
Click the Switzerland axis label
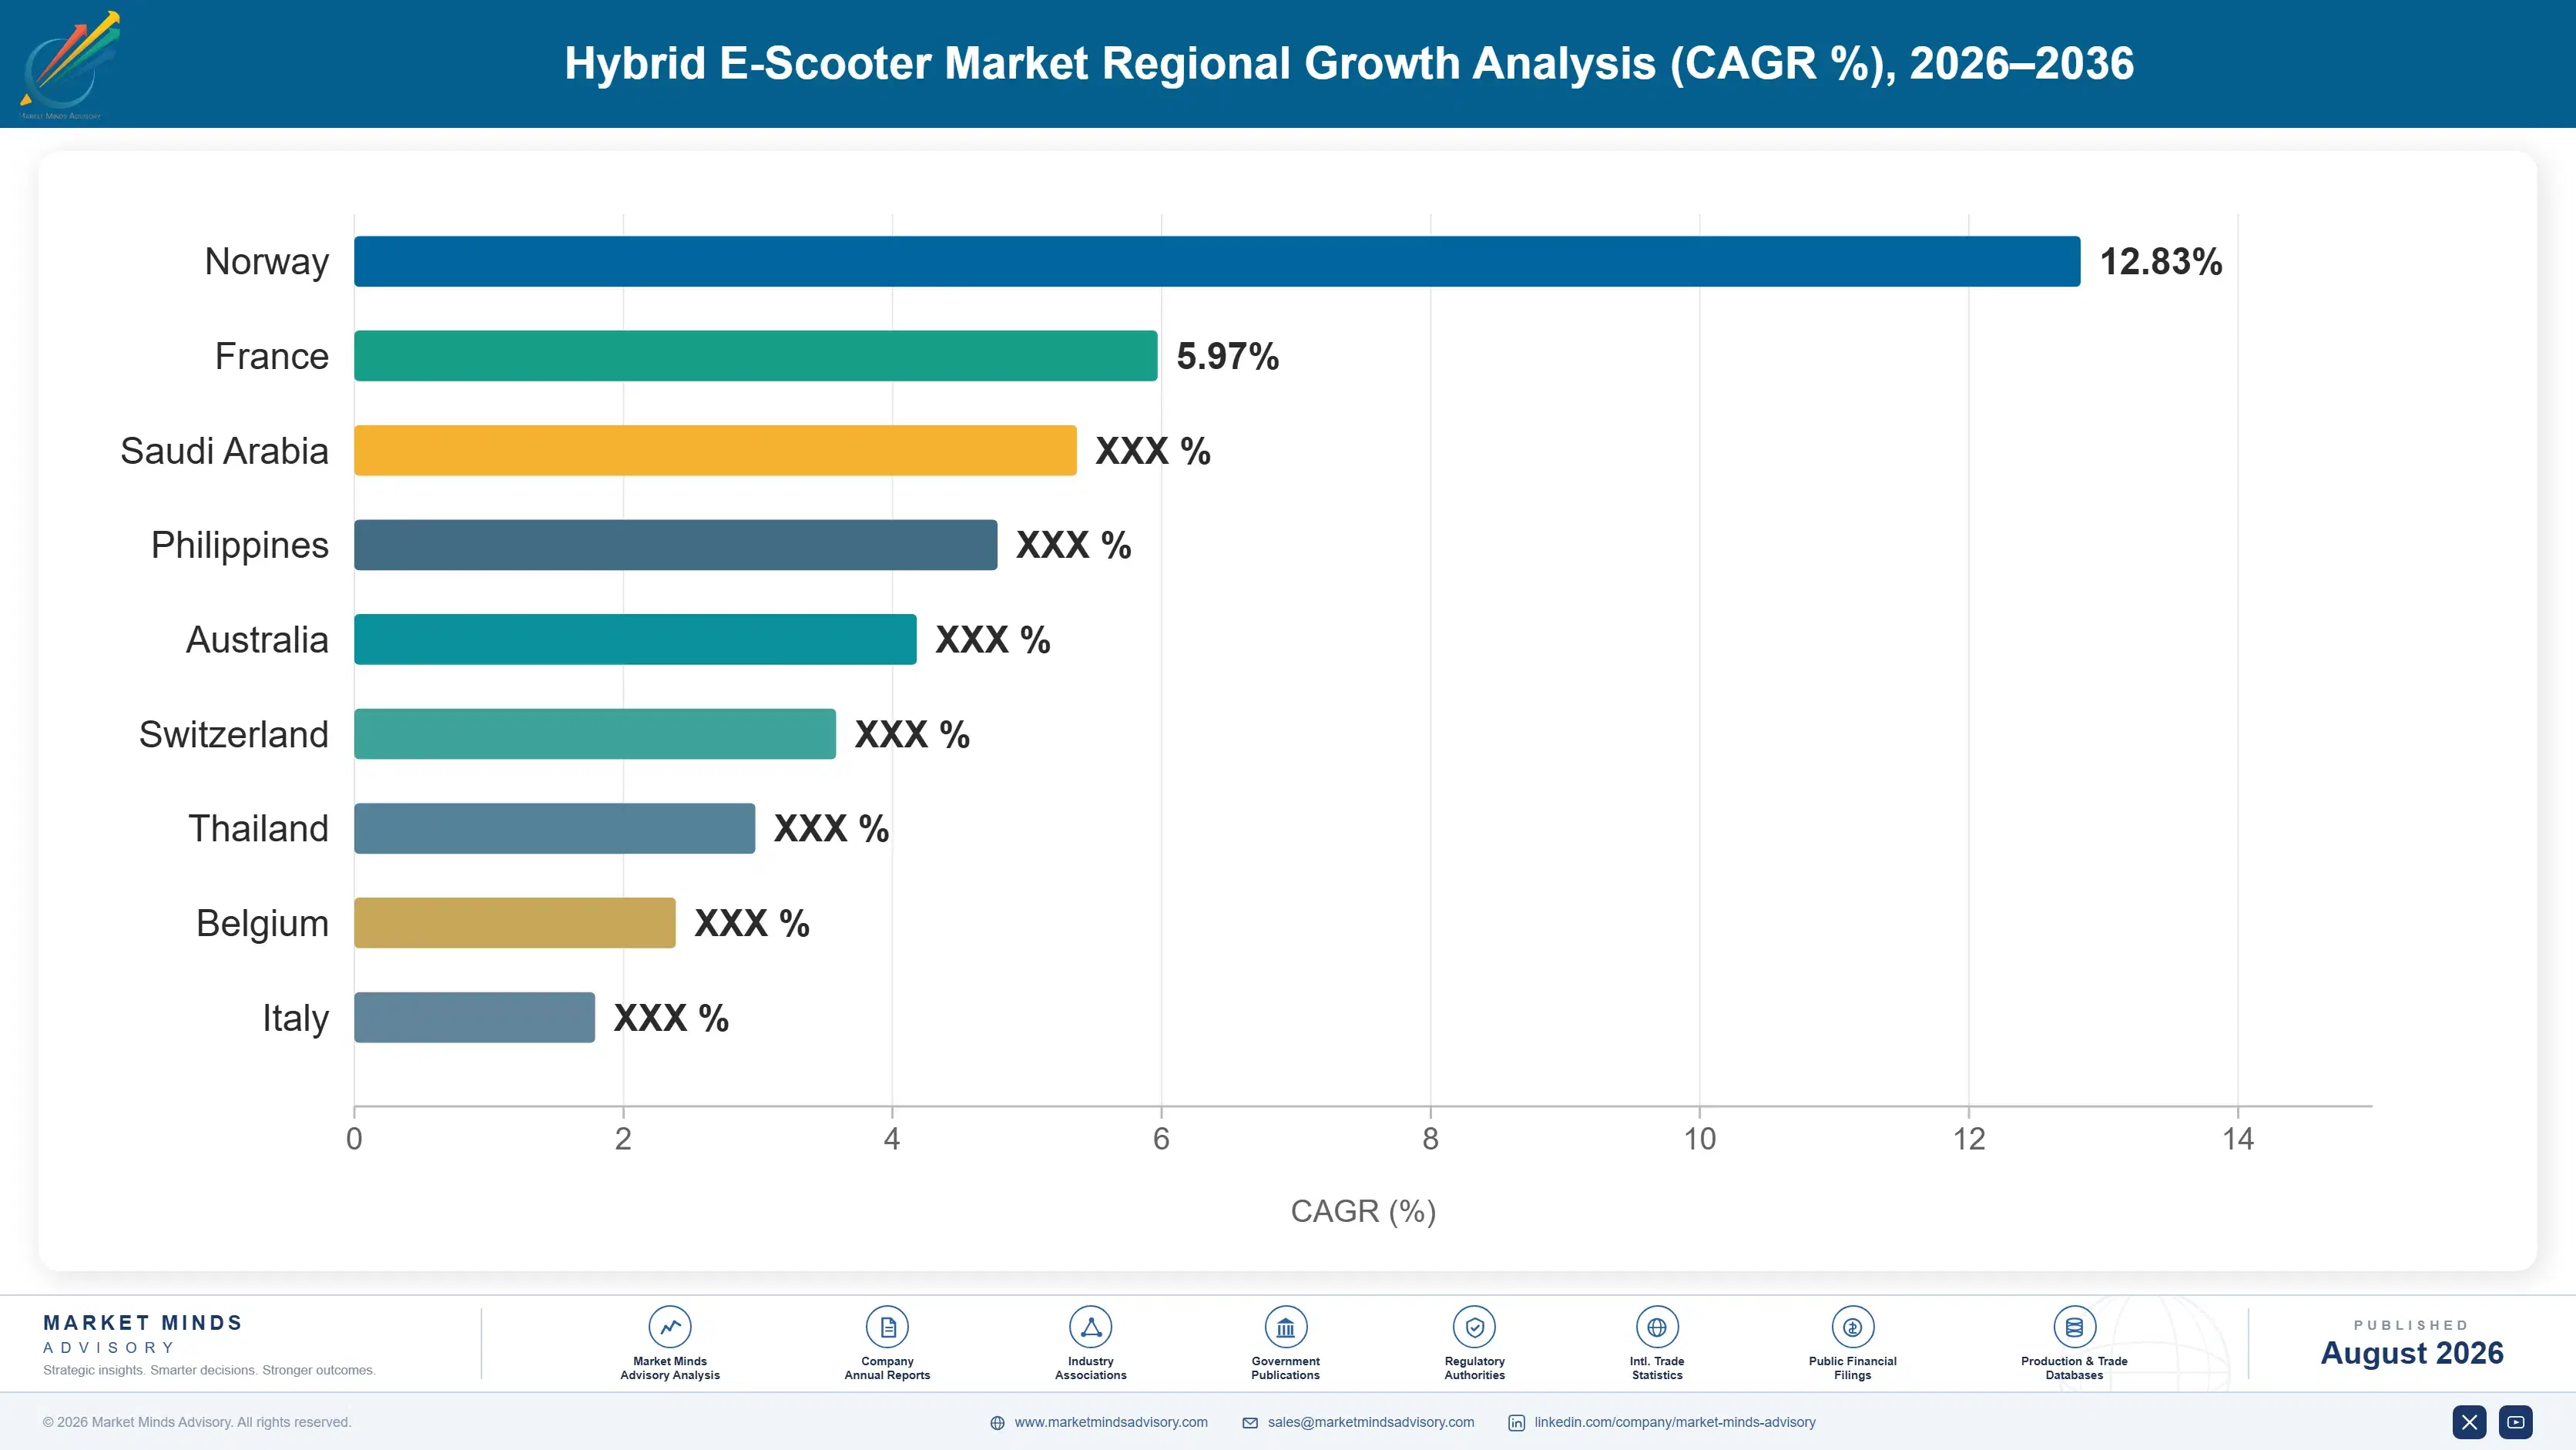pos(234,734)
